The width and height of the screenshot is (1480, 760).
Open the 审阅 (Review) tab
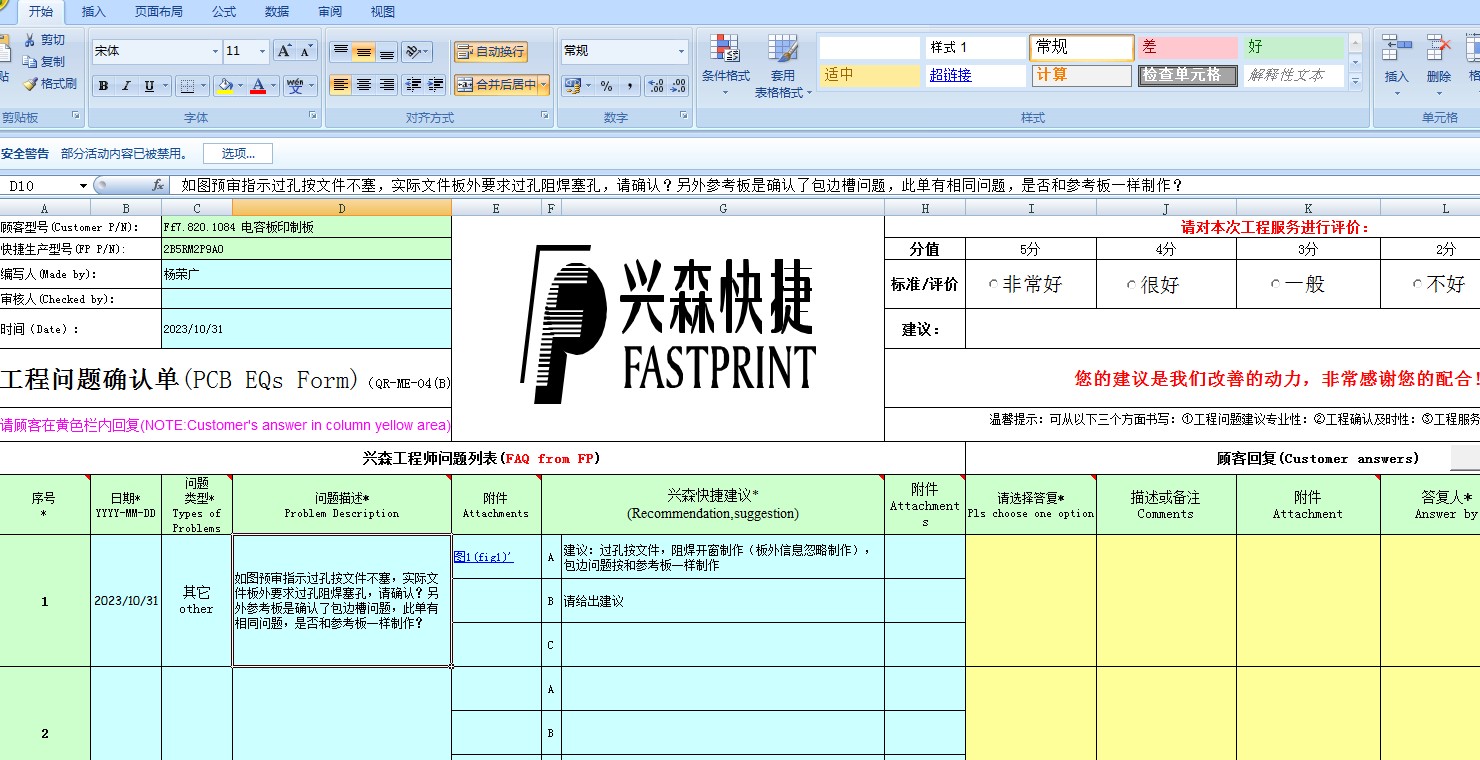tap(330, 12)
